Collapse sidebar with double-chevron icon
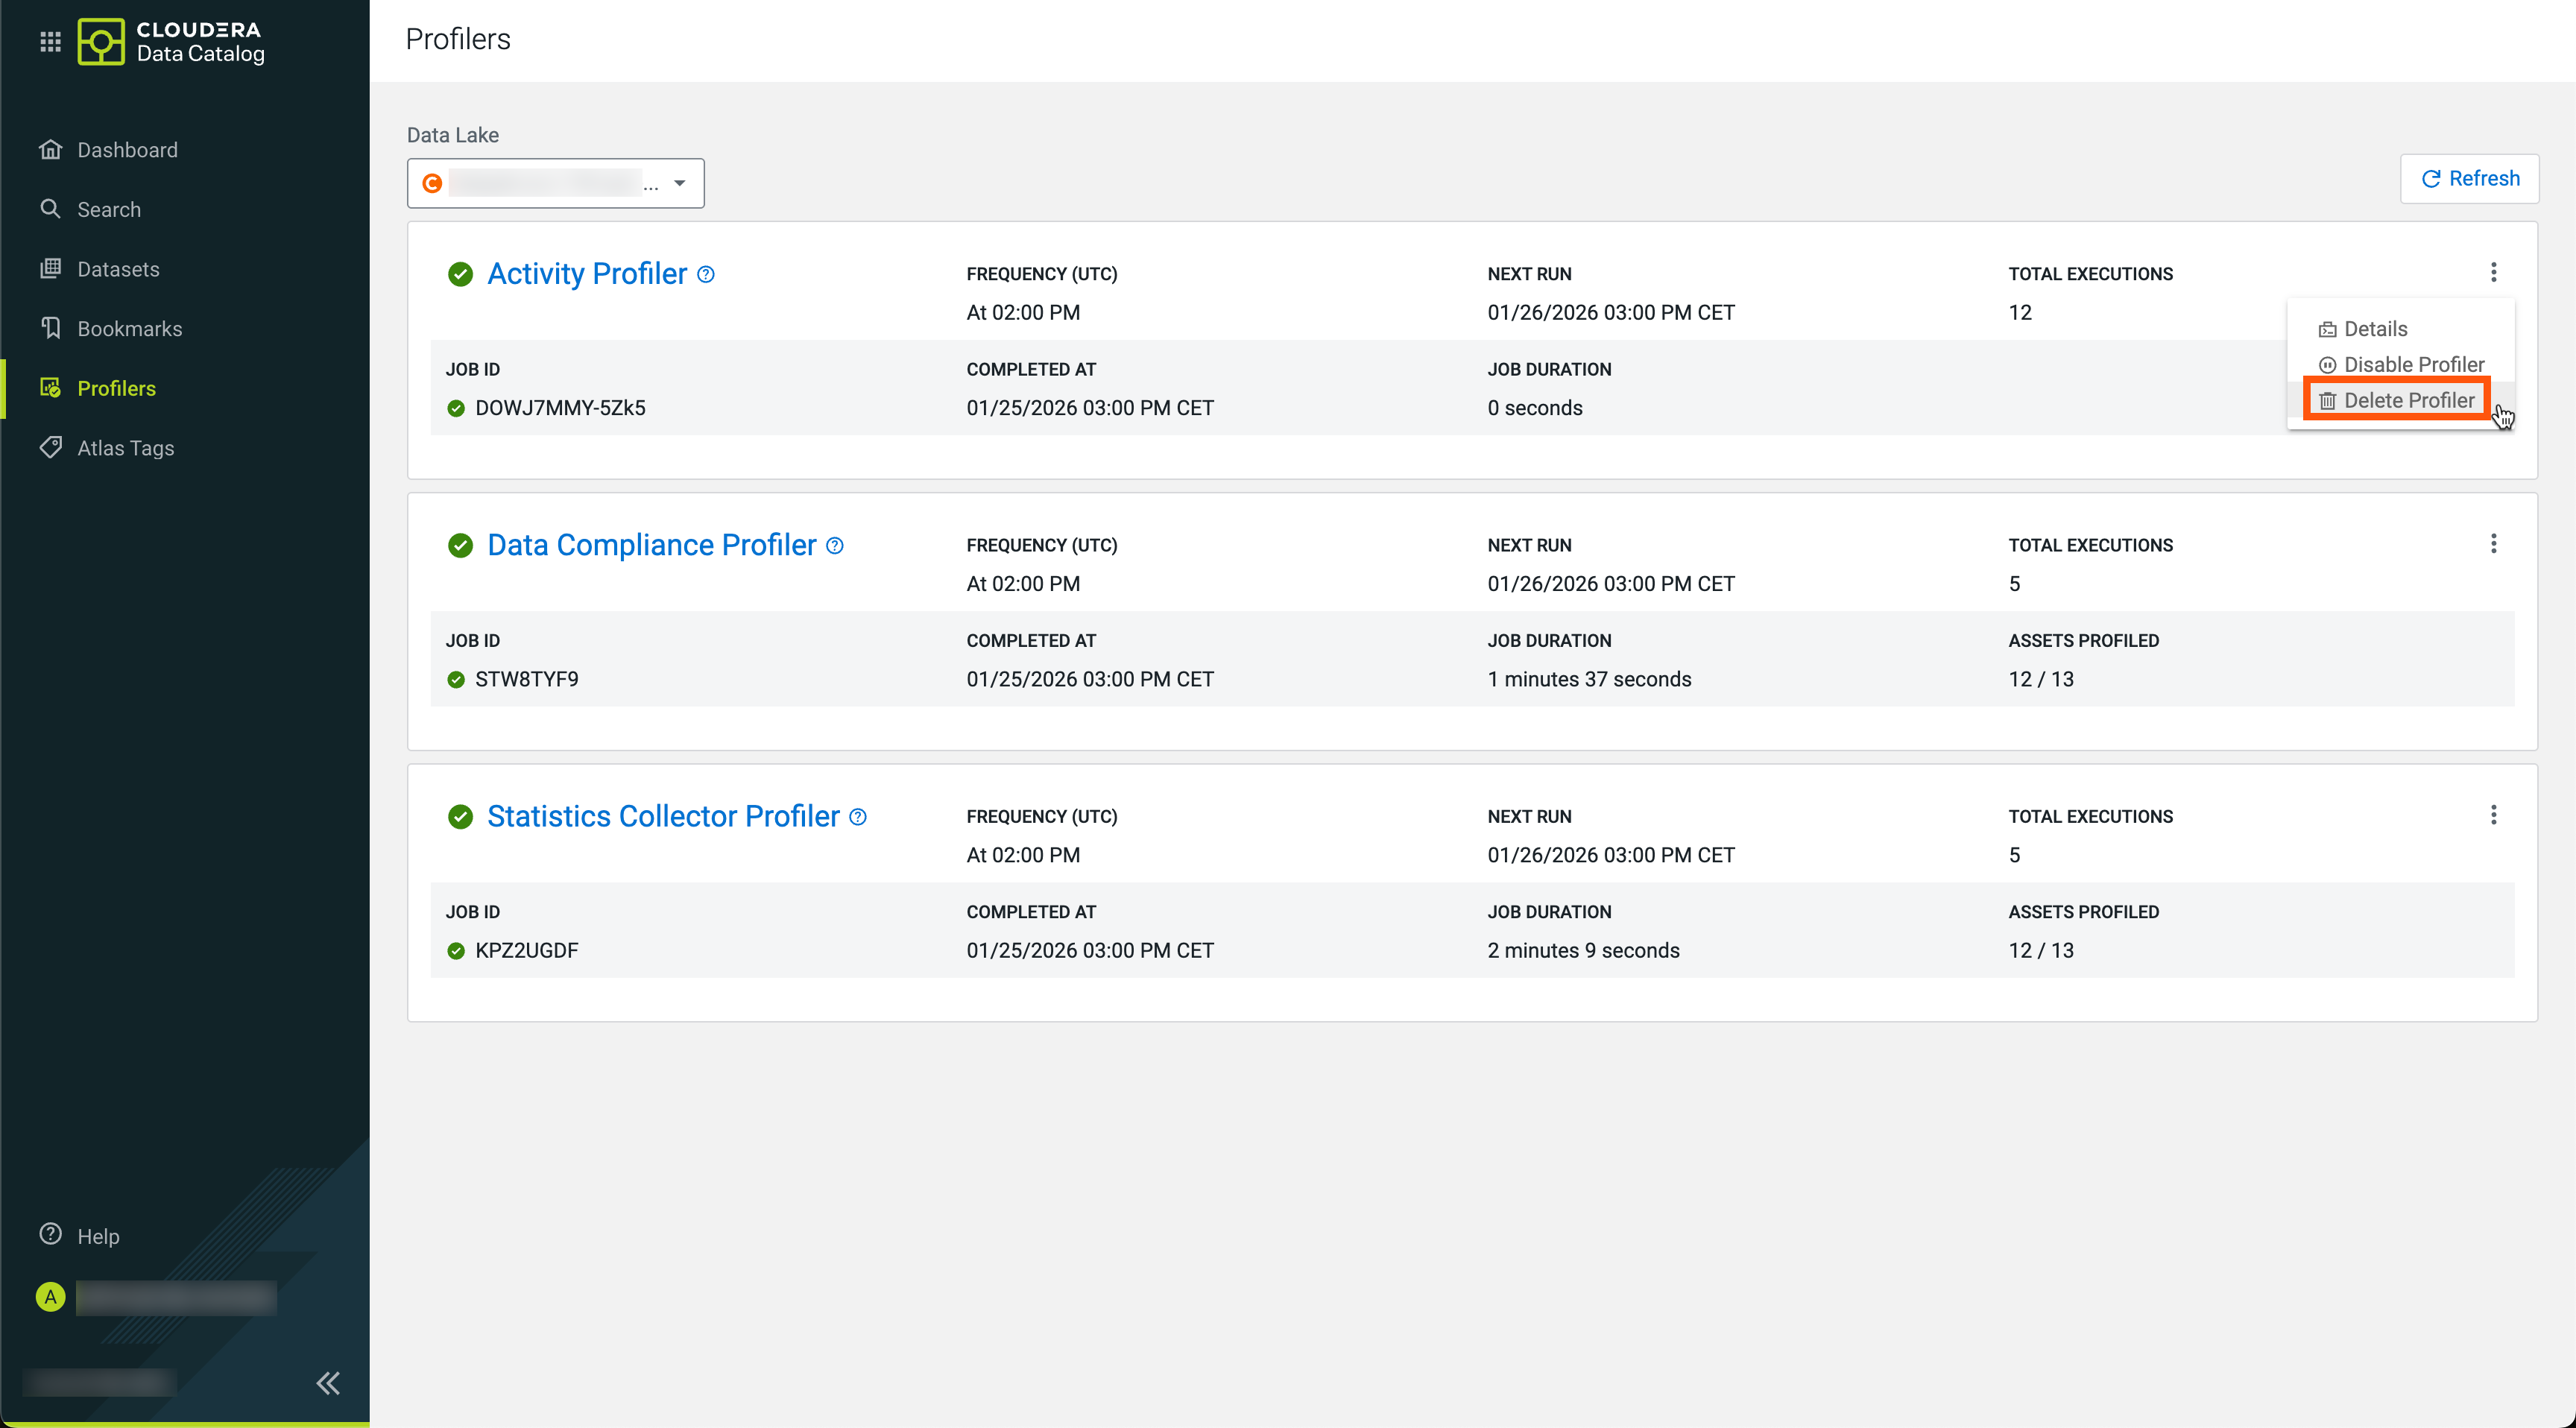 pos(328,1383)
